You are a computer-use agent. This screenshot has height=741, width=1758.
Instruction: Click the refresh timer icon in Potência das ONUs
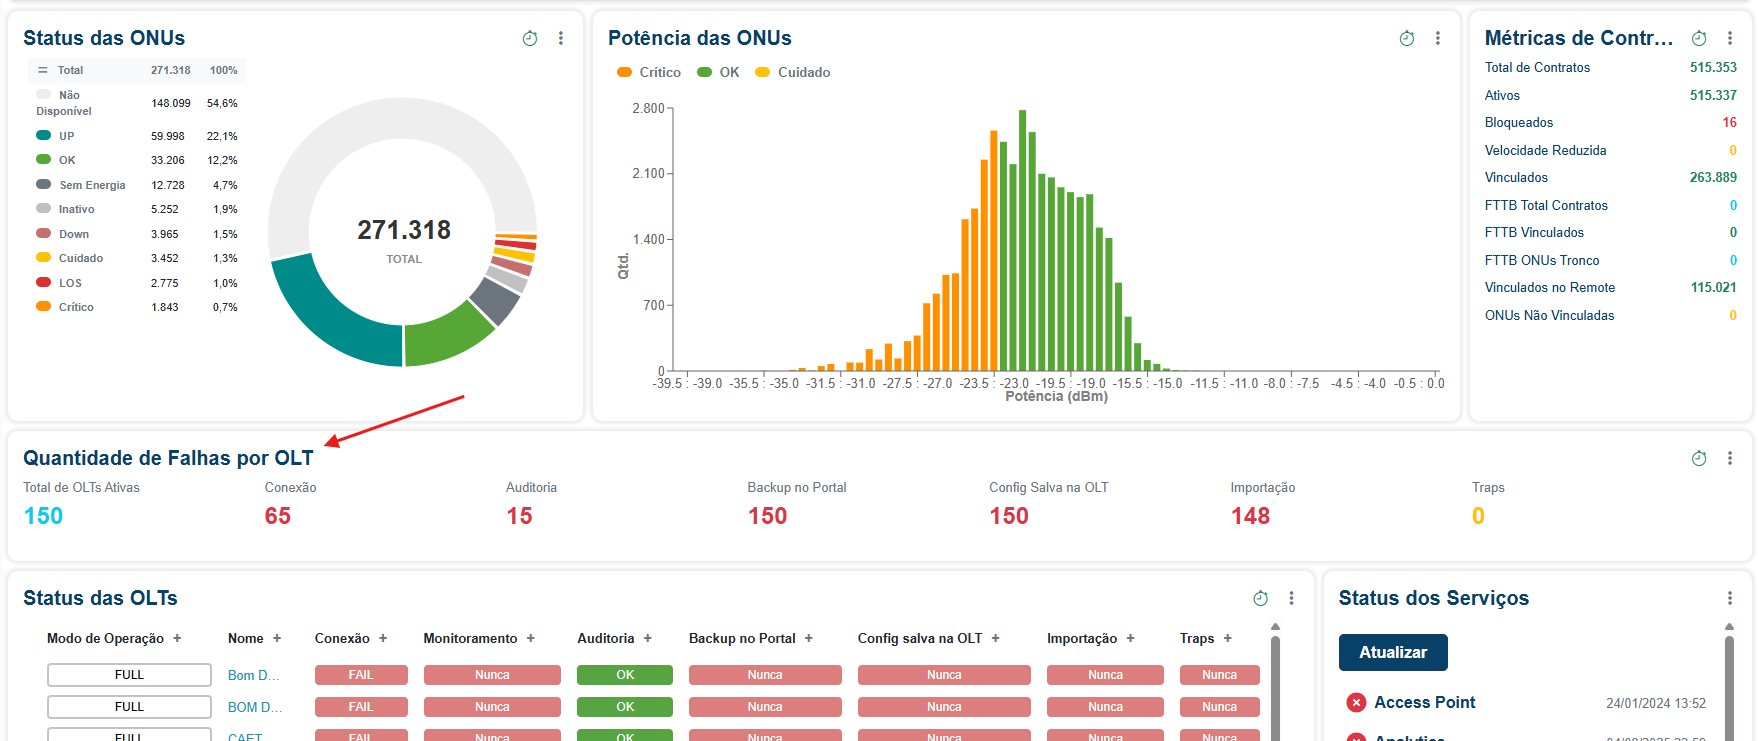click(1407, 38)
